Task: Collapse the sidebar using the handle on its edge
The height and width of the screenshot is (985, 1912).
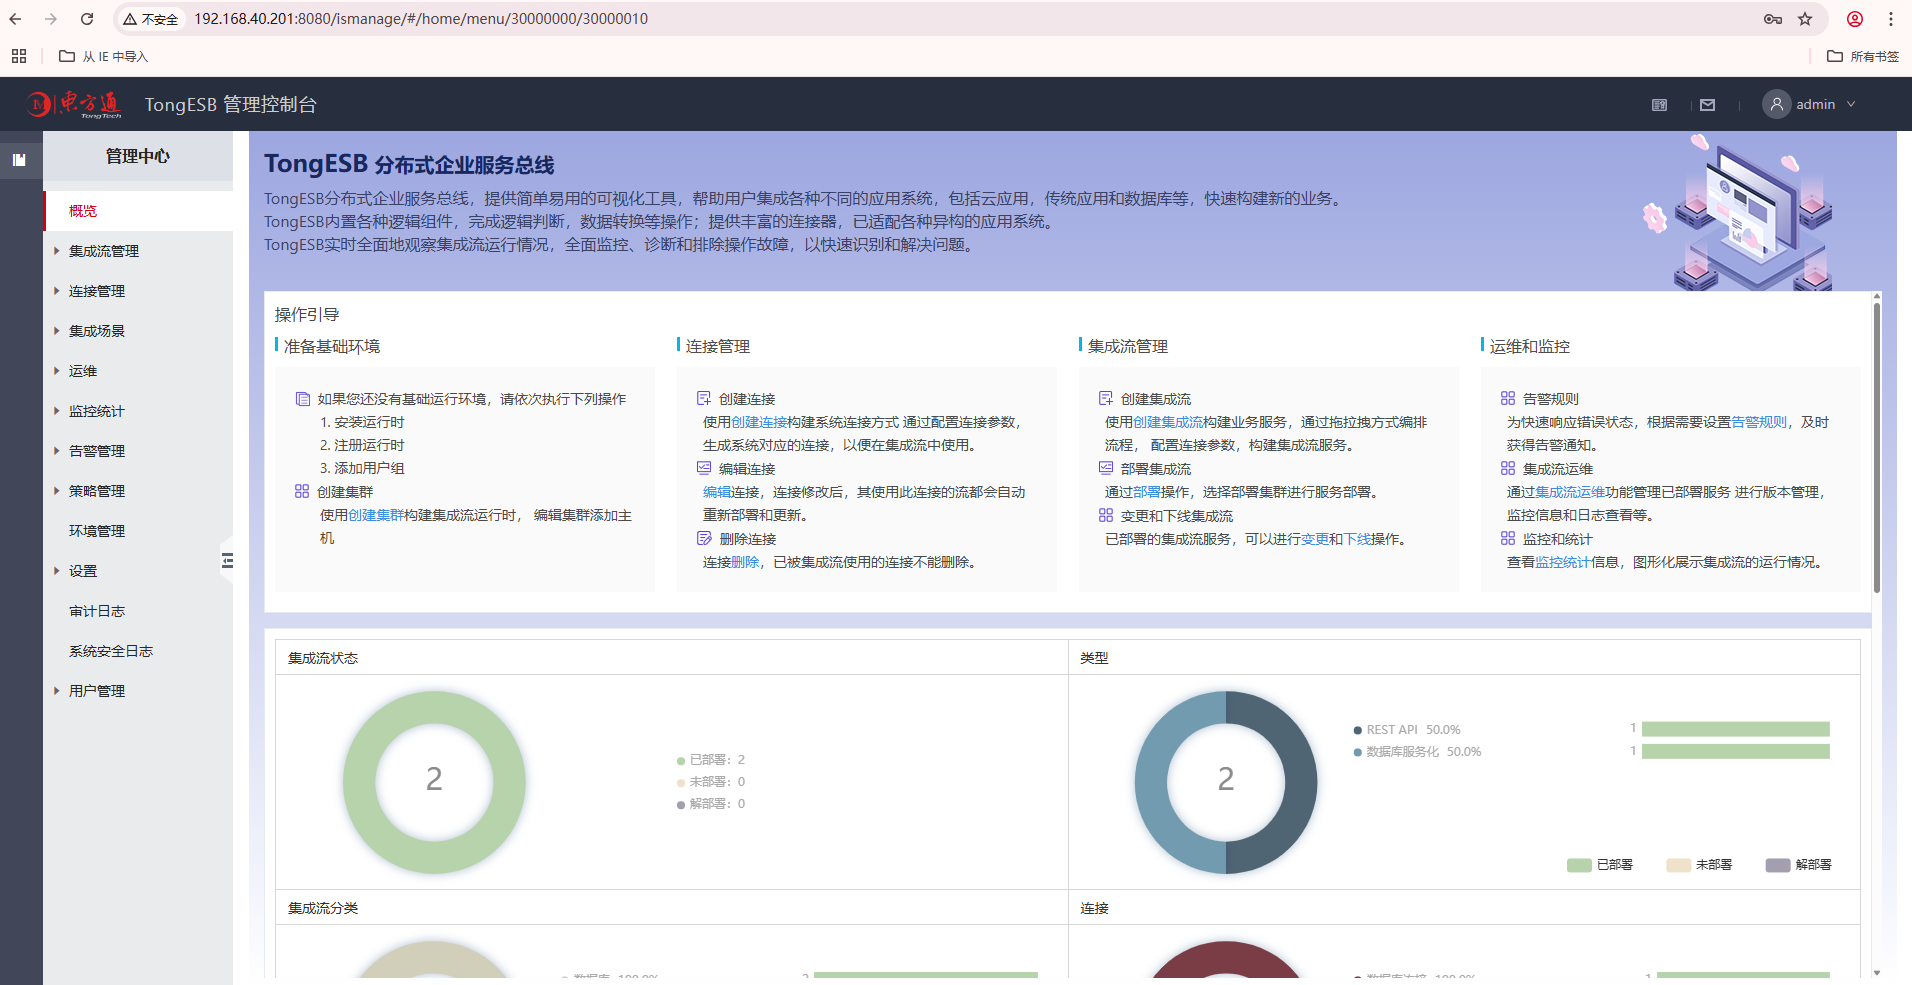Action: coord(227,561)
